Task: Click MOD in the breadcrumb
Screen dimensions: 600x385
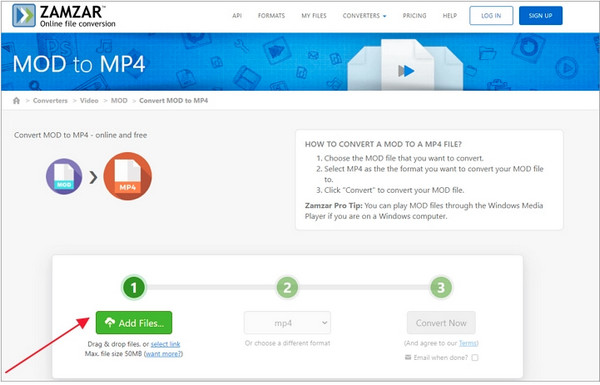Action: 119,101
